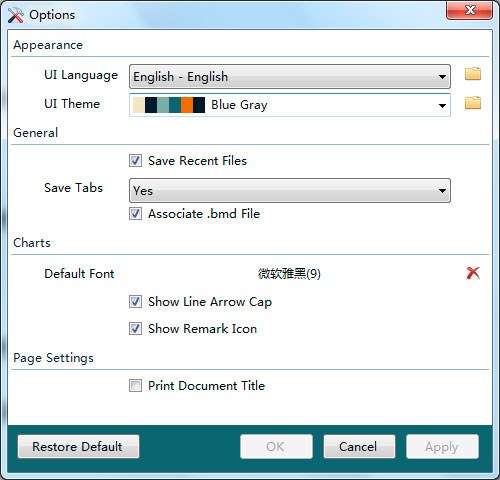Click the Cancel button
This screenshot has width=500, height=480.
(359, 446)
